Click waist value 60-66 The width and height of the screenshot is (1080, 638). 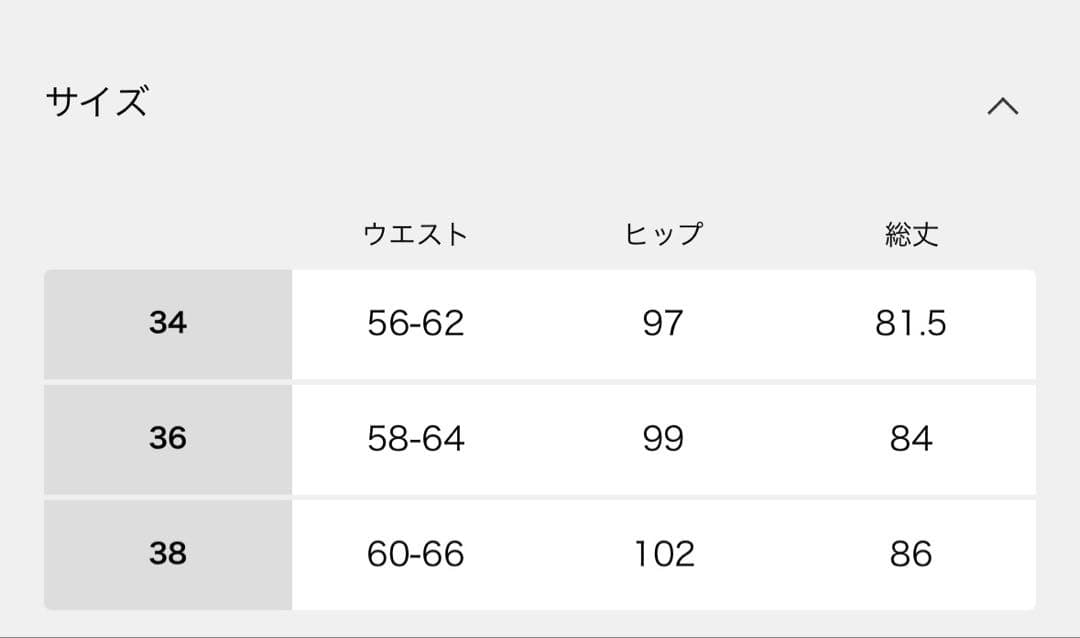415,554
